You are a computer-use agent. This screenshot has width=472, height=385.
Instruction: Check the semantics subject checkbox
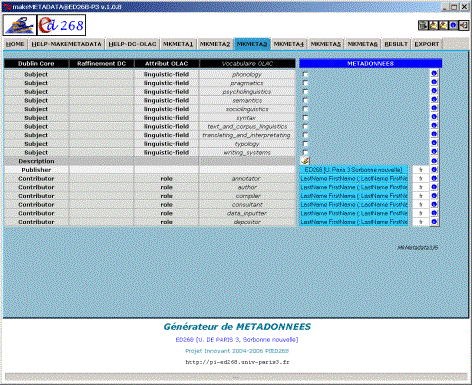coord(305,100)
